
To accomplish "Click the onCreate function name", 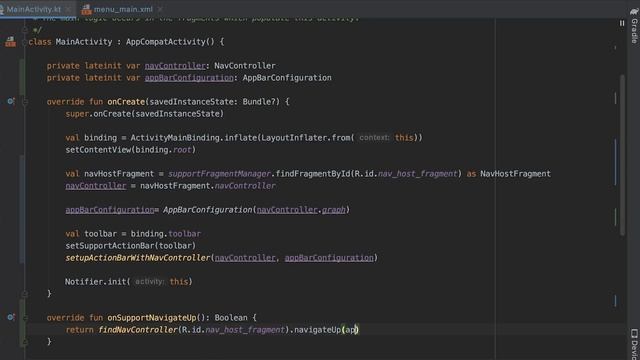I will (x=126, y=102).
